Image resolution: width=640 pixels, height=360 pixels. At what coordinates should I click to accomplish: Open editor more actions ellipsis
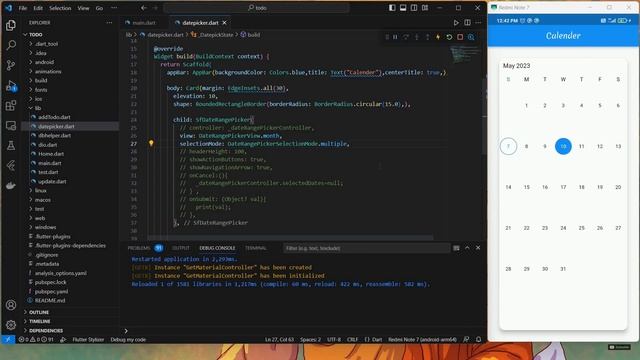(x=478, y=23)
